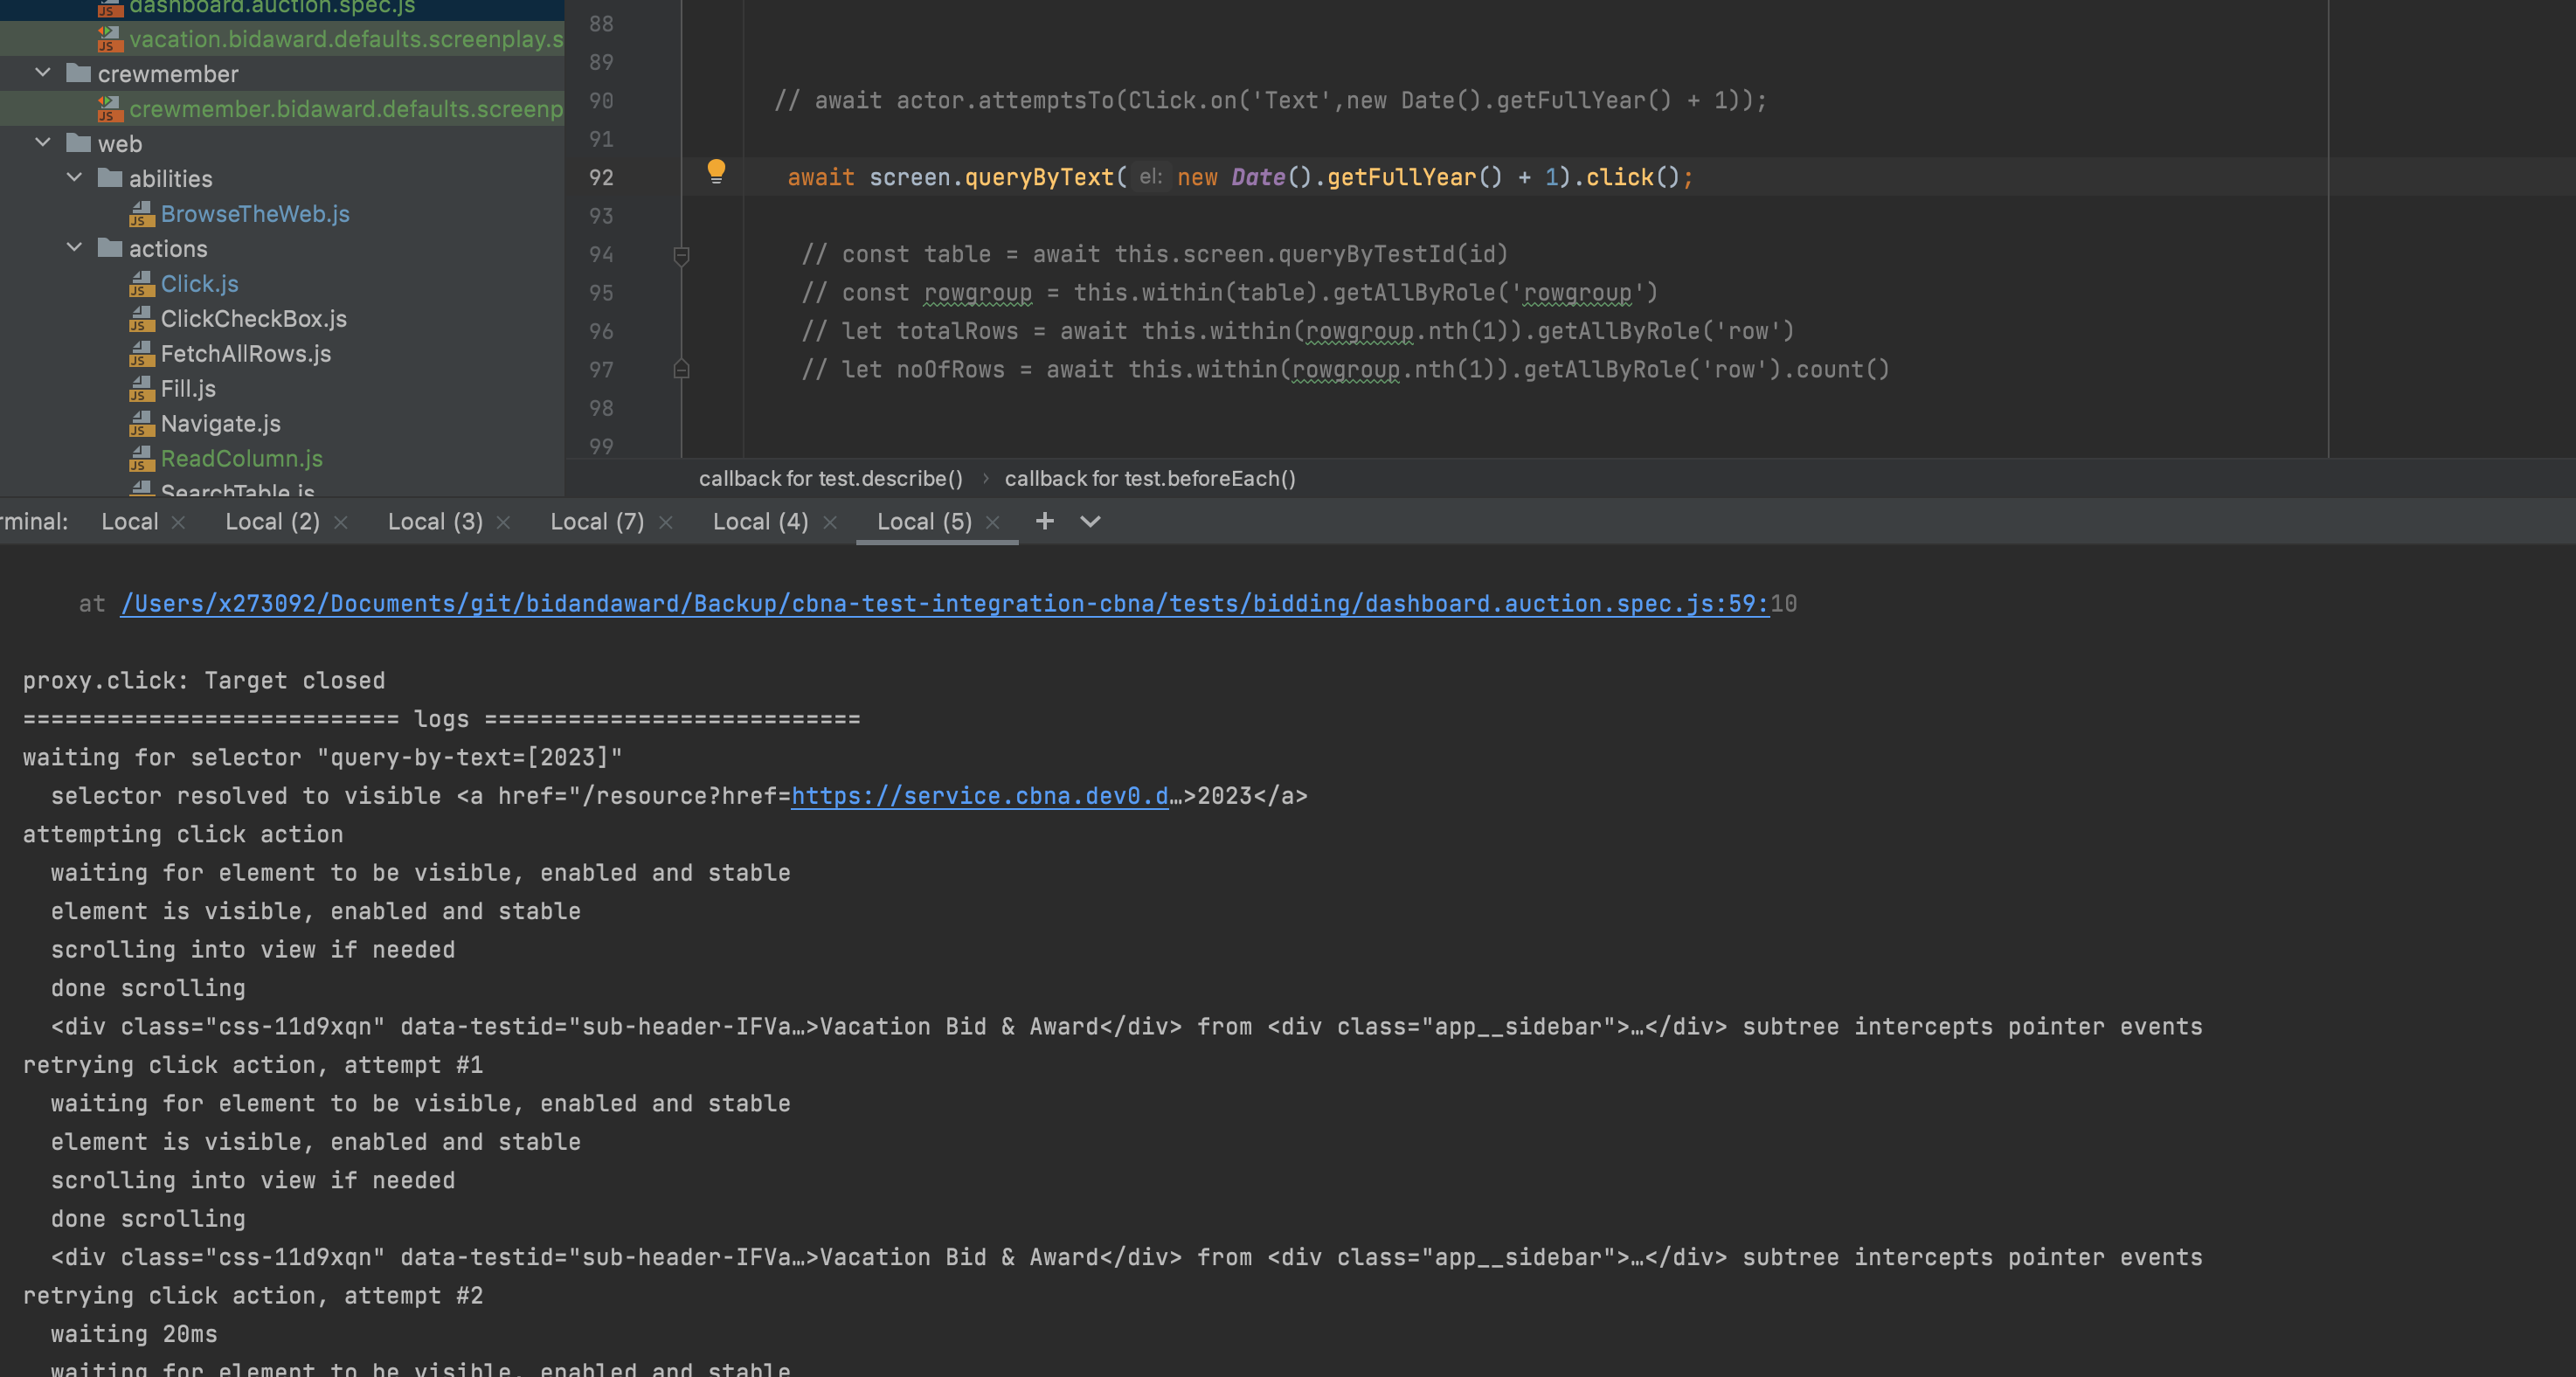This screenshot has width=2576, height=1377.
Task: Switch to the Local (7) terminal tab
Action: tap(596, 521)
